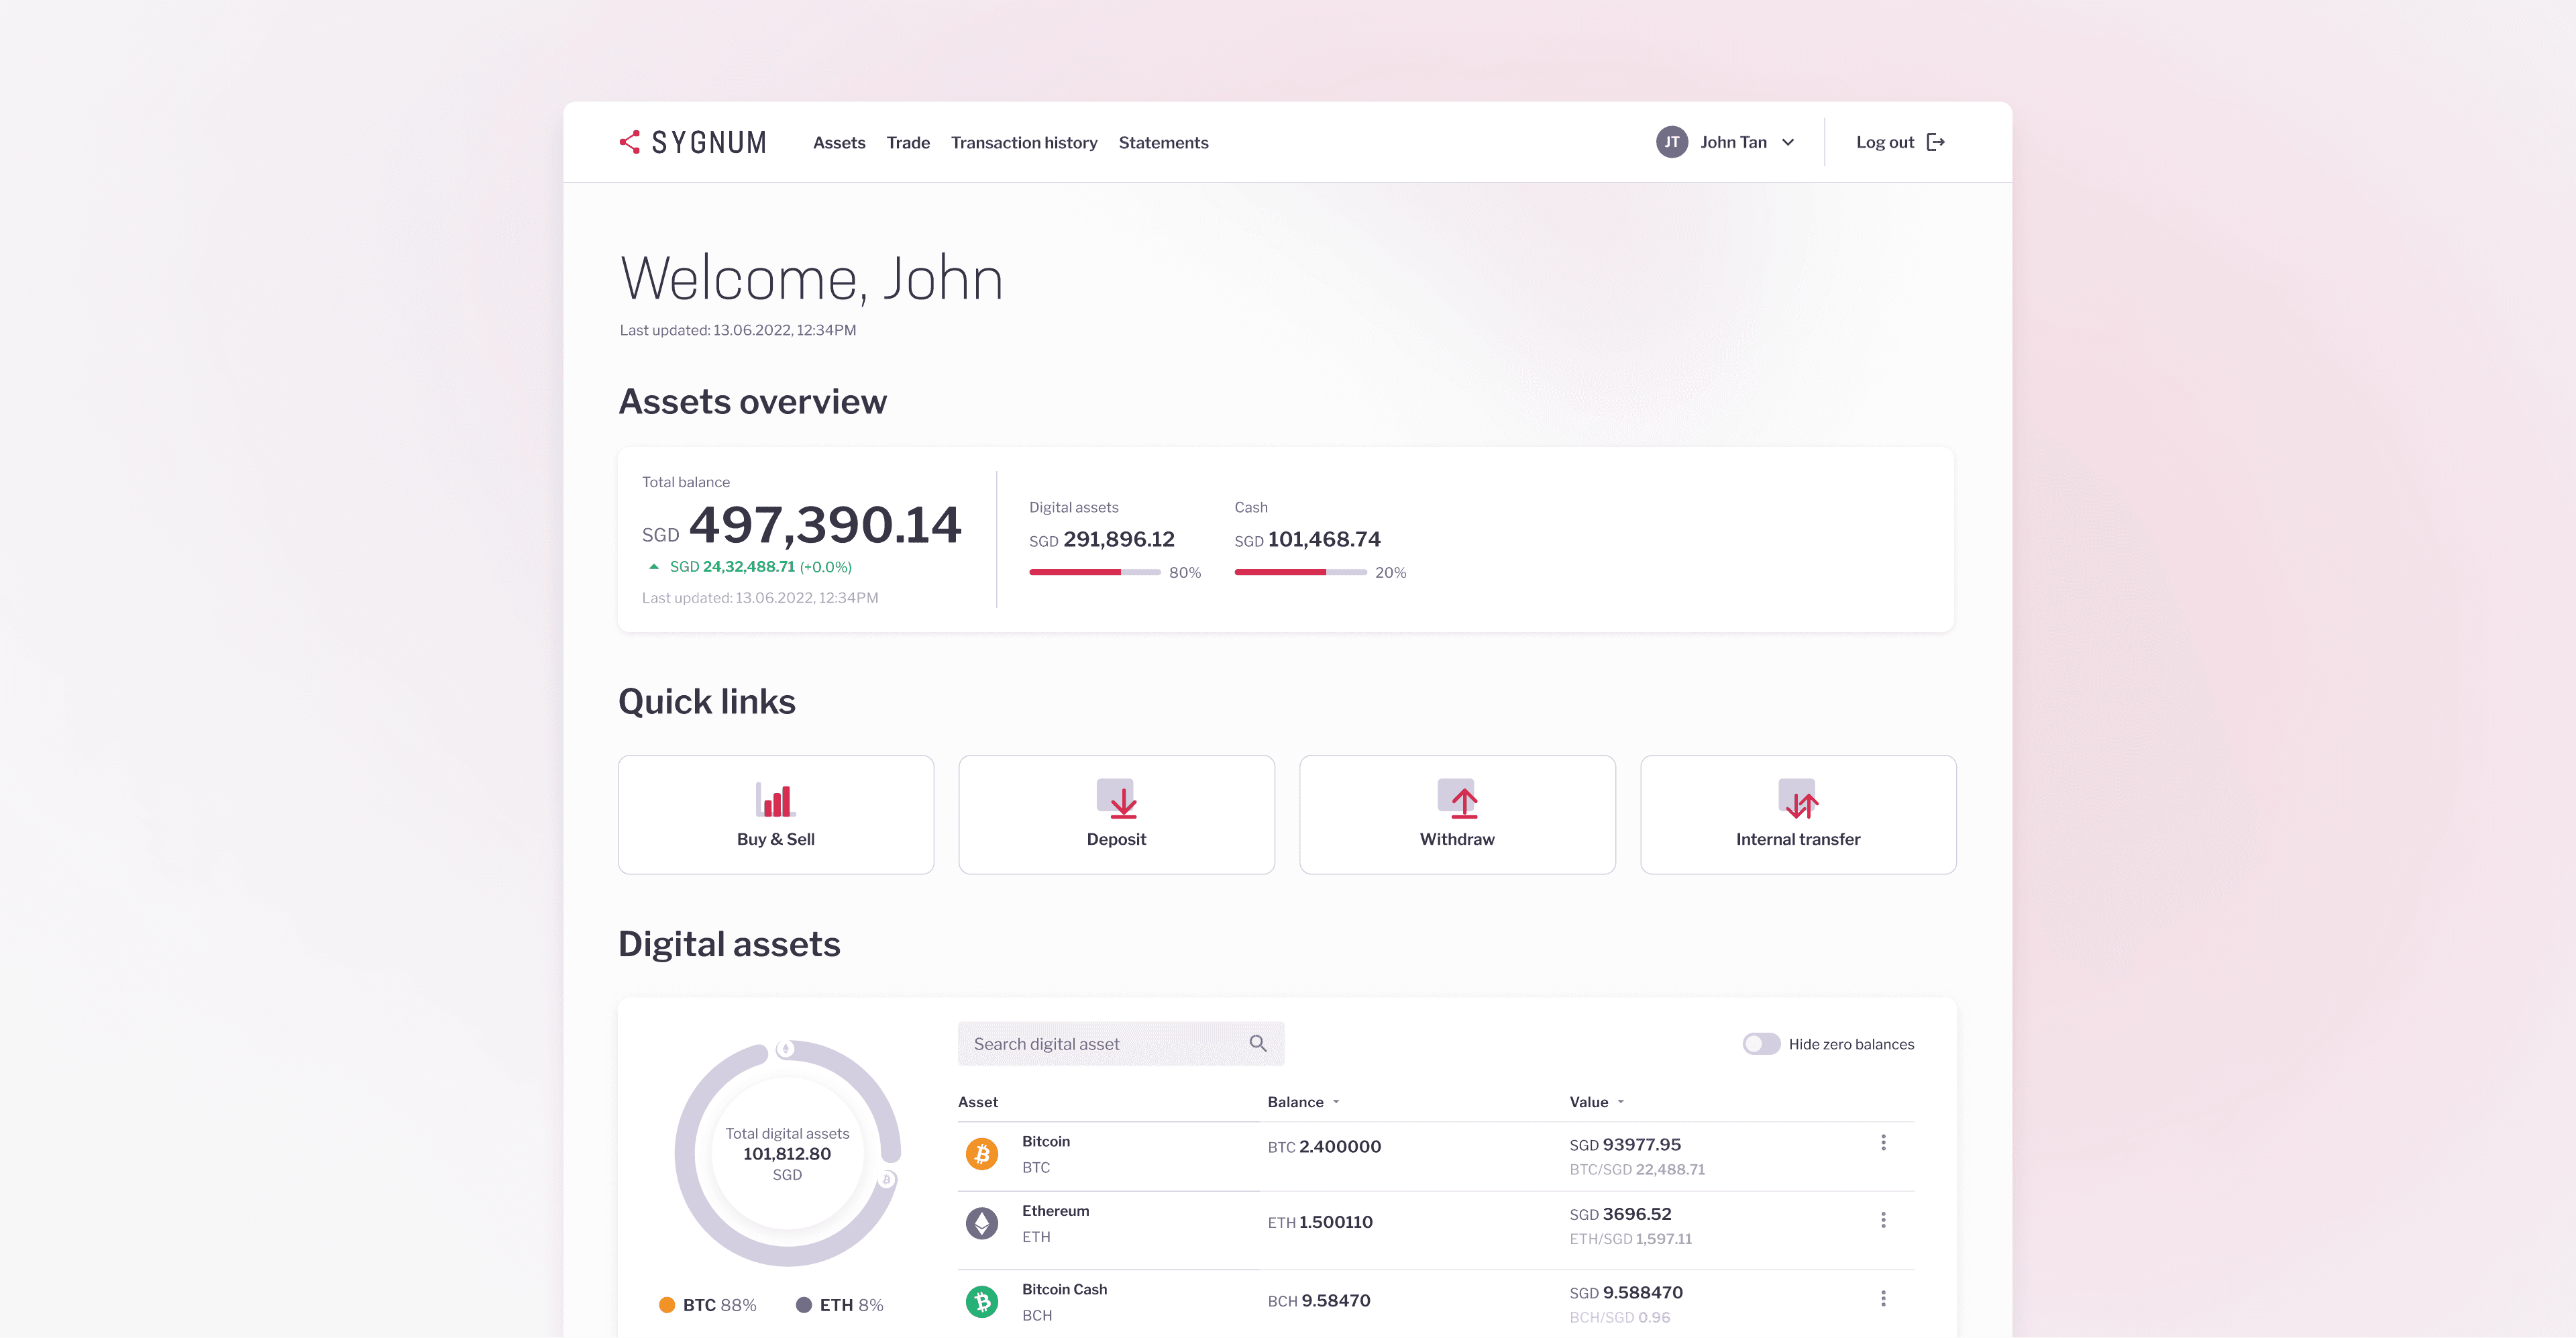This screenshot has width=2576, height=1338.
Task: Click the Buy & Sell bar chart icon
Action: click(775, 800)
